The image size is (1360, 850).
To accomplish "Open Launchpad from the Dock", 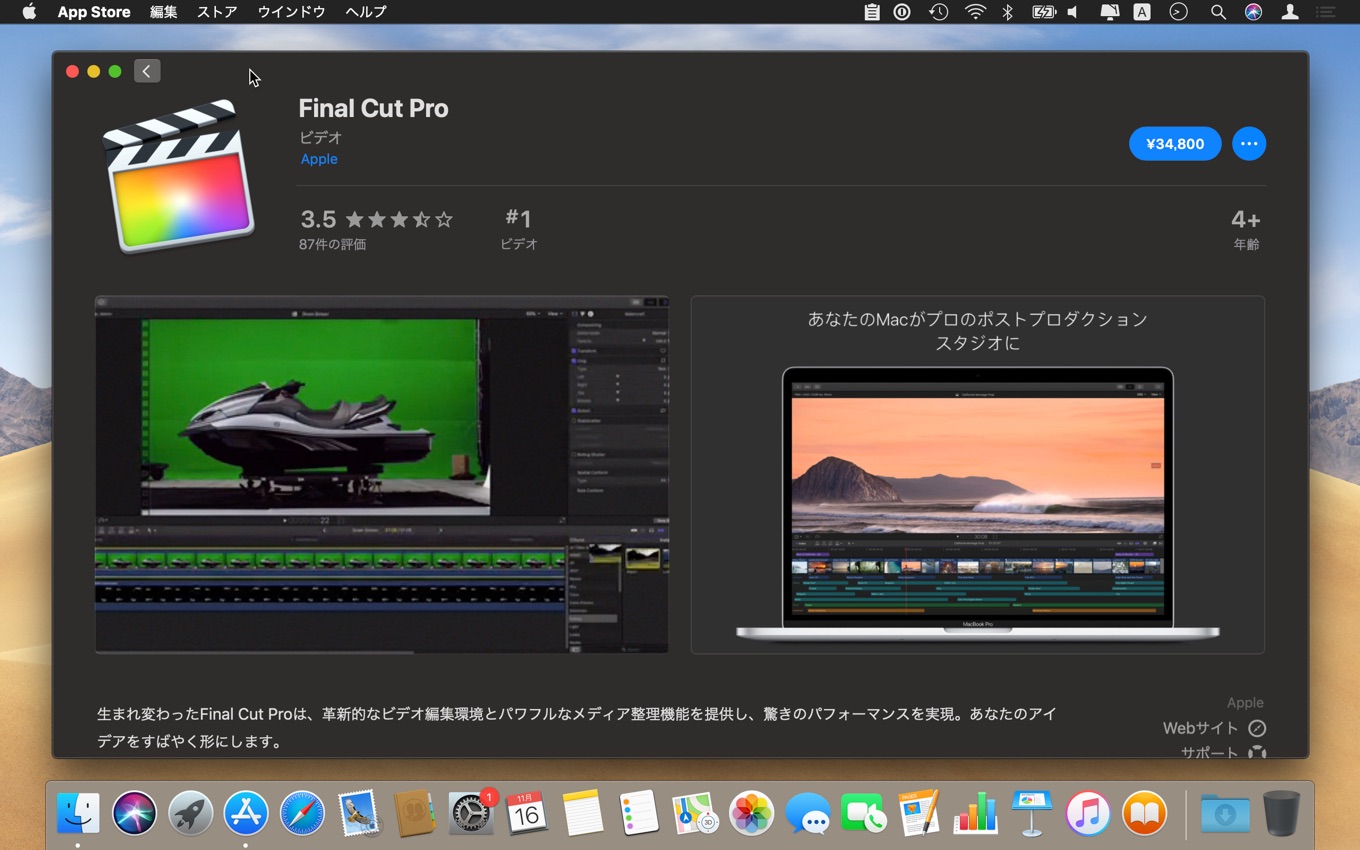I will (x=190, y=813).
